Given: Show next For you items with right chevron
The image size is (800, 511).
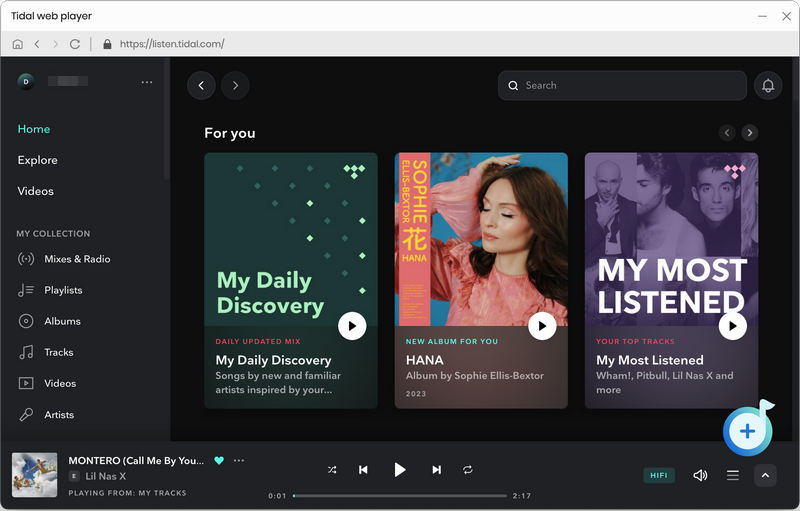Looking at the screenshot, I should click(x=749, y=133).
